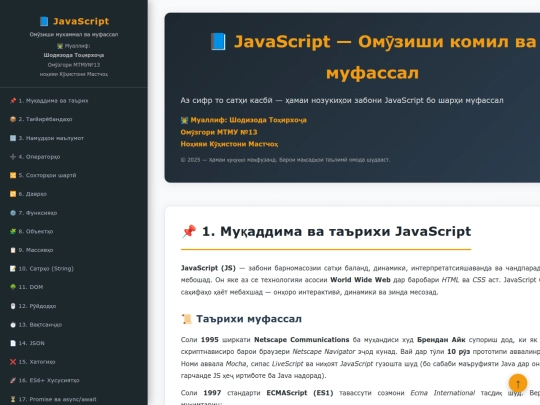The image size is (540, 405).
Task: Click the pushpin icon in section 1 heading
Action: click(189, 231)
